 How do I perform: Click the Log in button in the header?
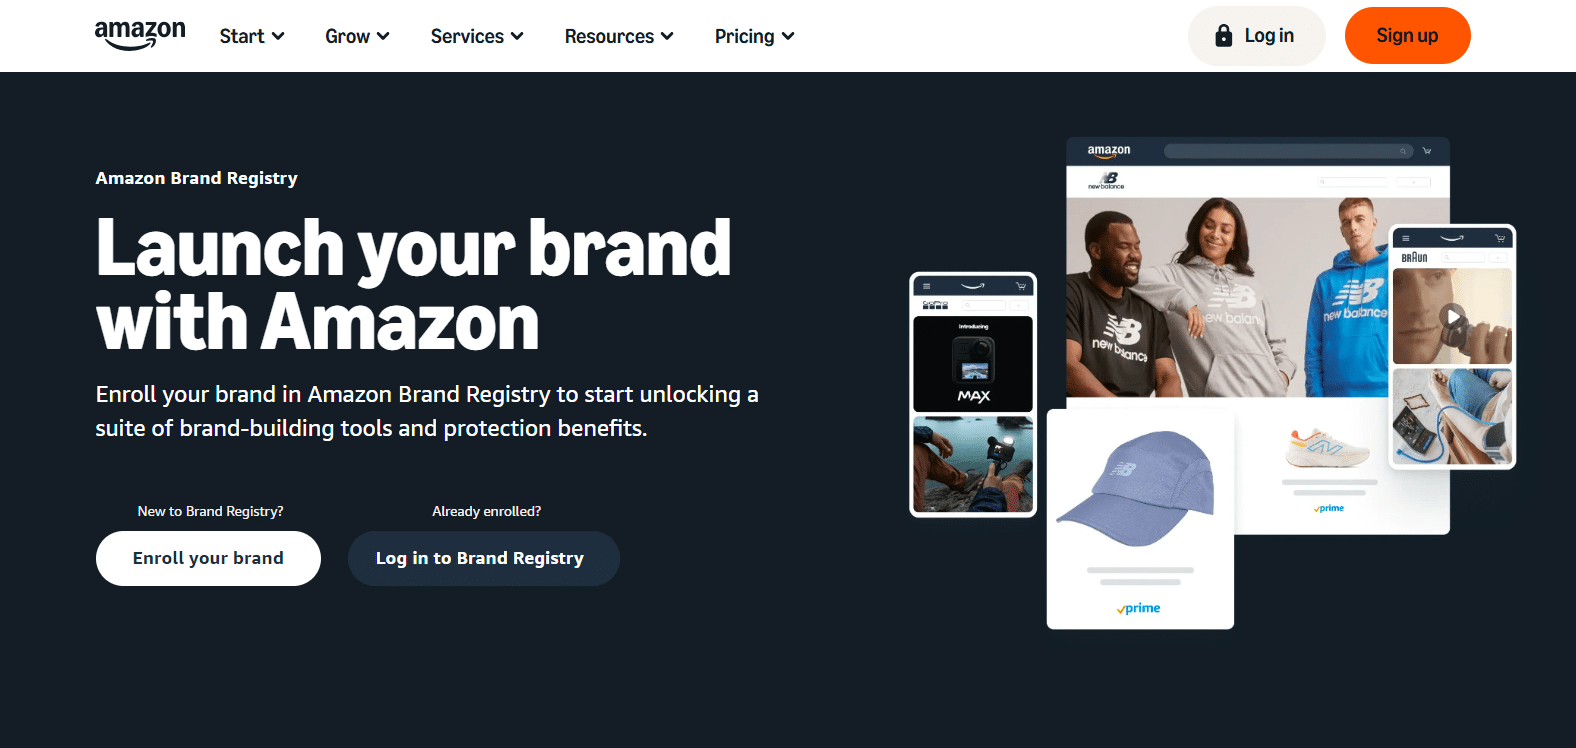coord(1257,36)
